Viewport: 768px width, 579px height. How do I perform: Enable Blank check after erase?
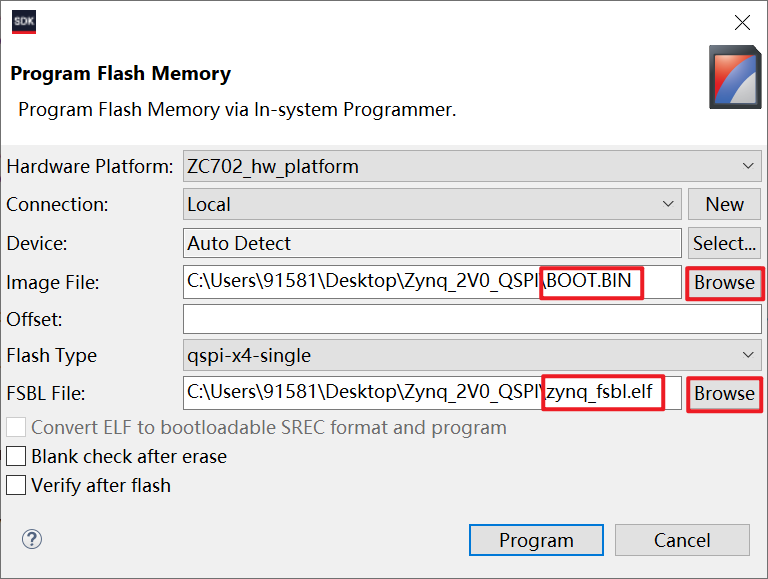pyautogui.click(x=16, y=456)
